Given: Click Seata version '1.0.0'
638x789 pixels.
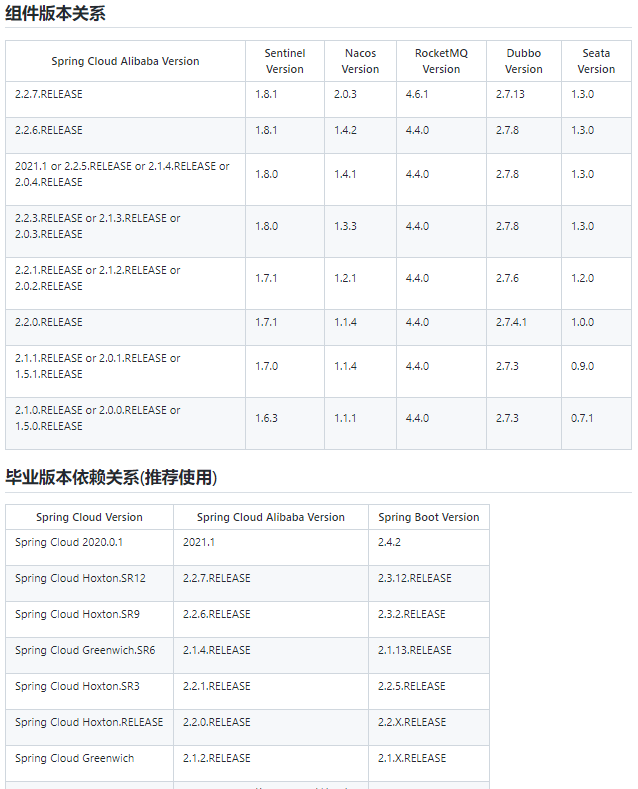Looking at the screenshot, I should [582, 322].
